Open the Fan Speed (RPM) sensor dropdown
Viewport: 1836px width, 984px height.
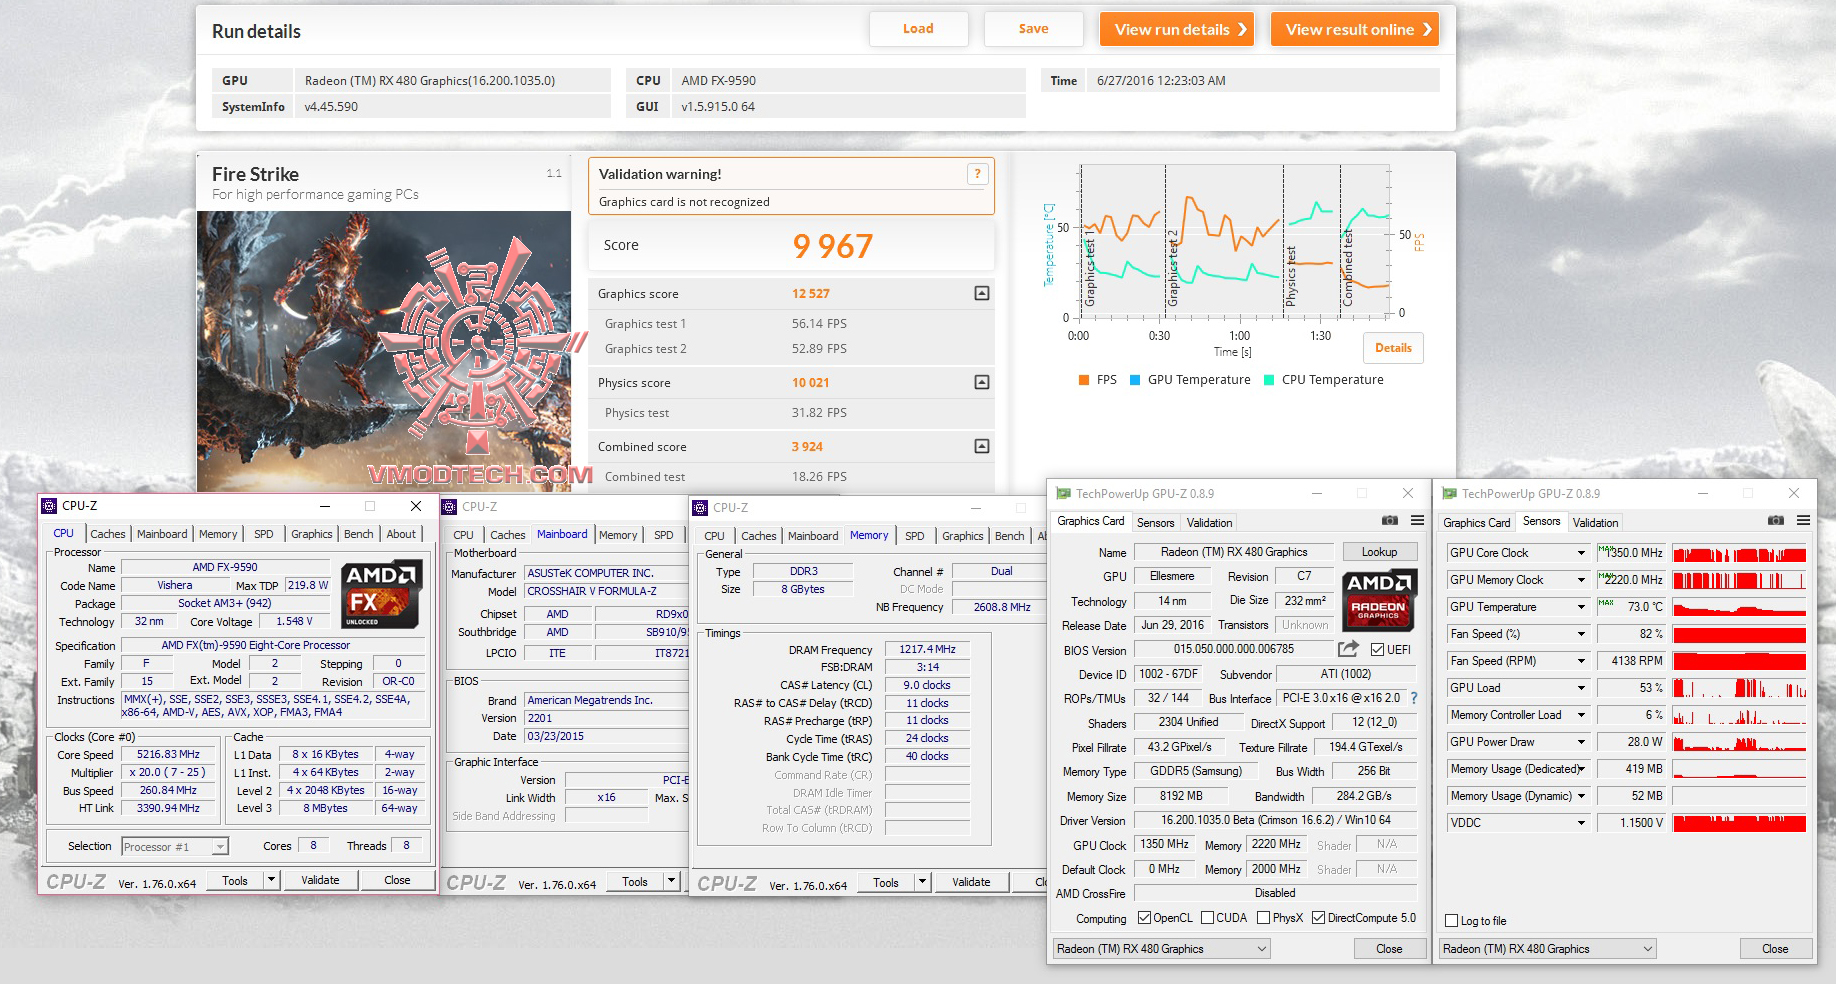coord(1581,661)
